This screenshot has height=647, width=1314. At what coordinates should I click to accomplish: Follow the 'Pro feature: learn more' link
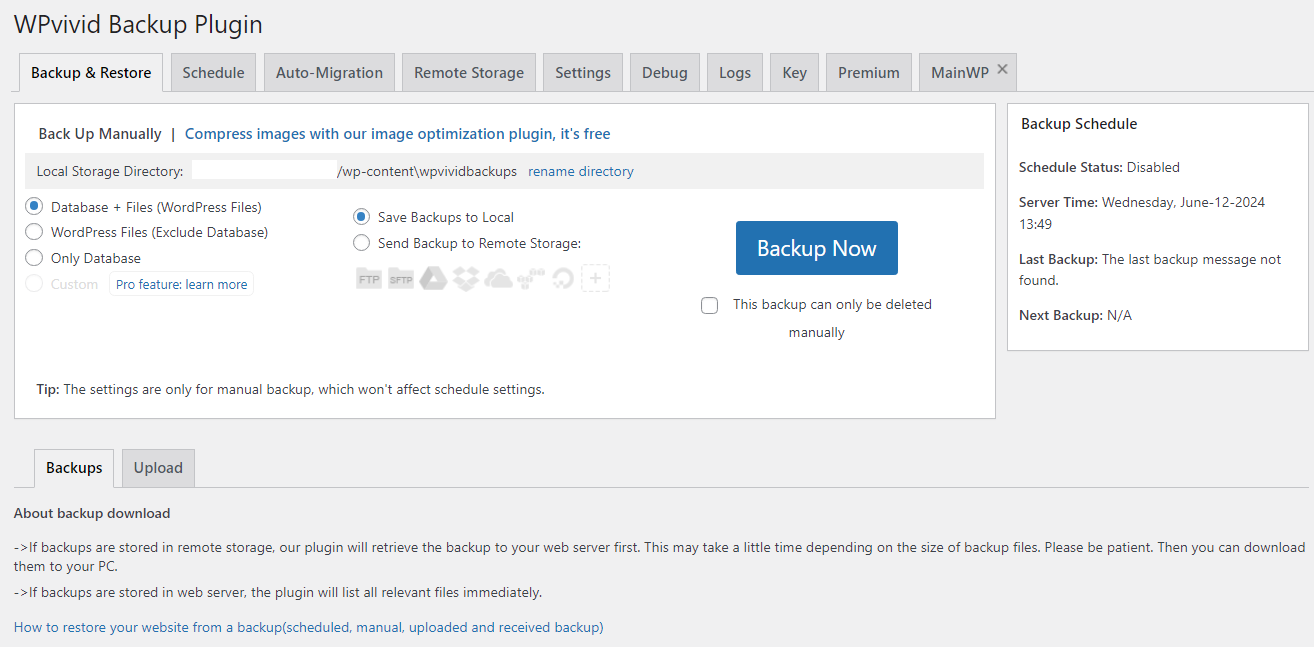pyautogui.click(x=181, y=284)
